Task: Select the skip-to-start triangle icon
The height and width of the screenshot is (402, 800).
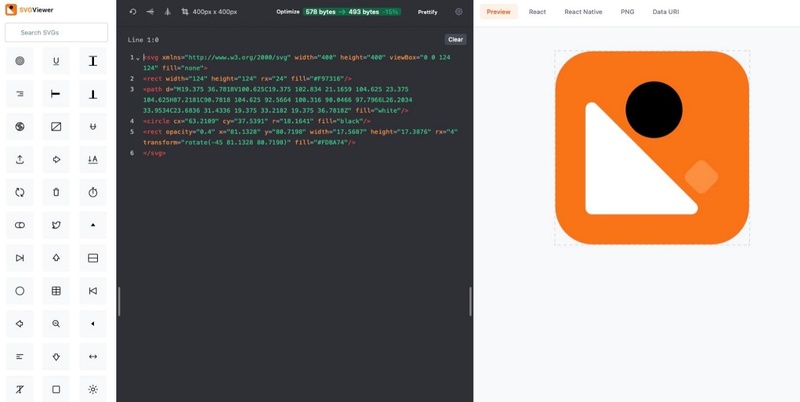Action: pos(93,291)
